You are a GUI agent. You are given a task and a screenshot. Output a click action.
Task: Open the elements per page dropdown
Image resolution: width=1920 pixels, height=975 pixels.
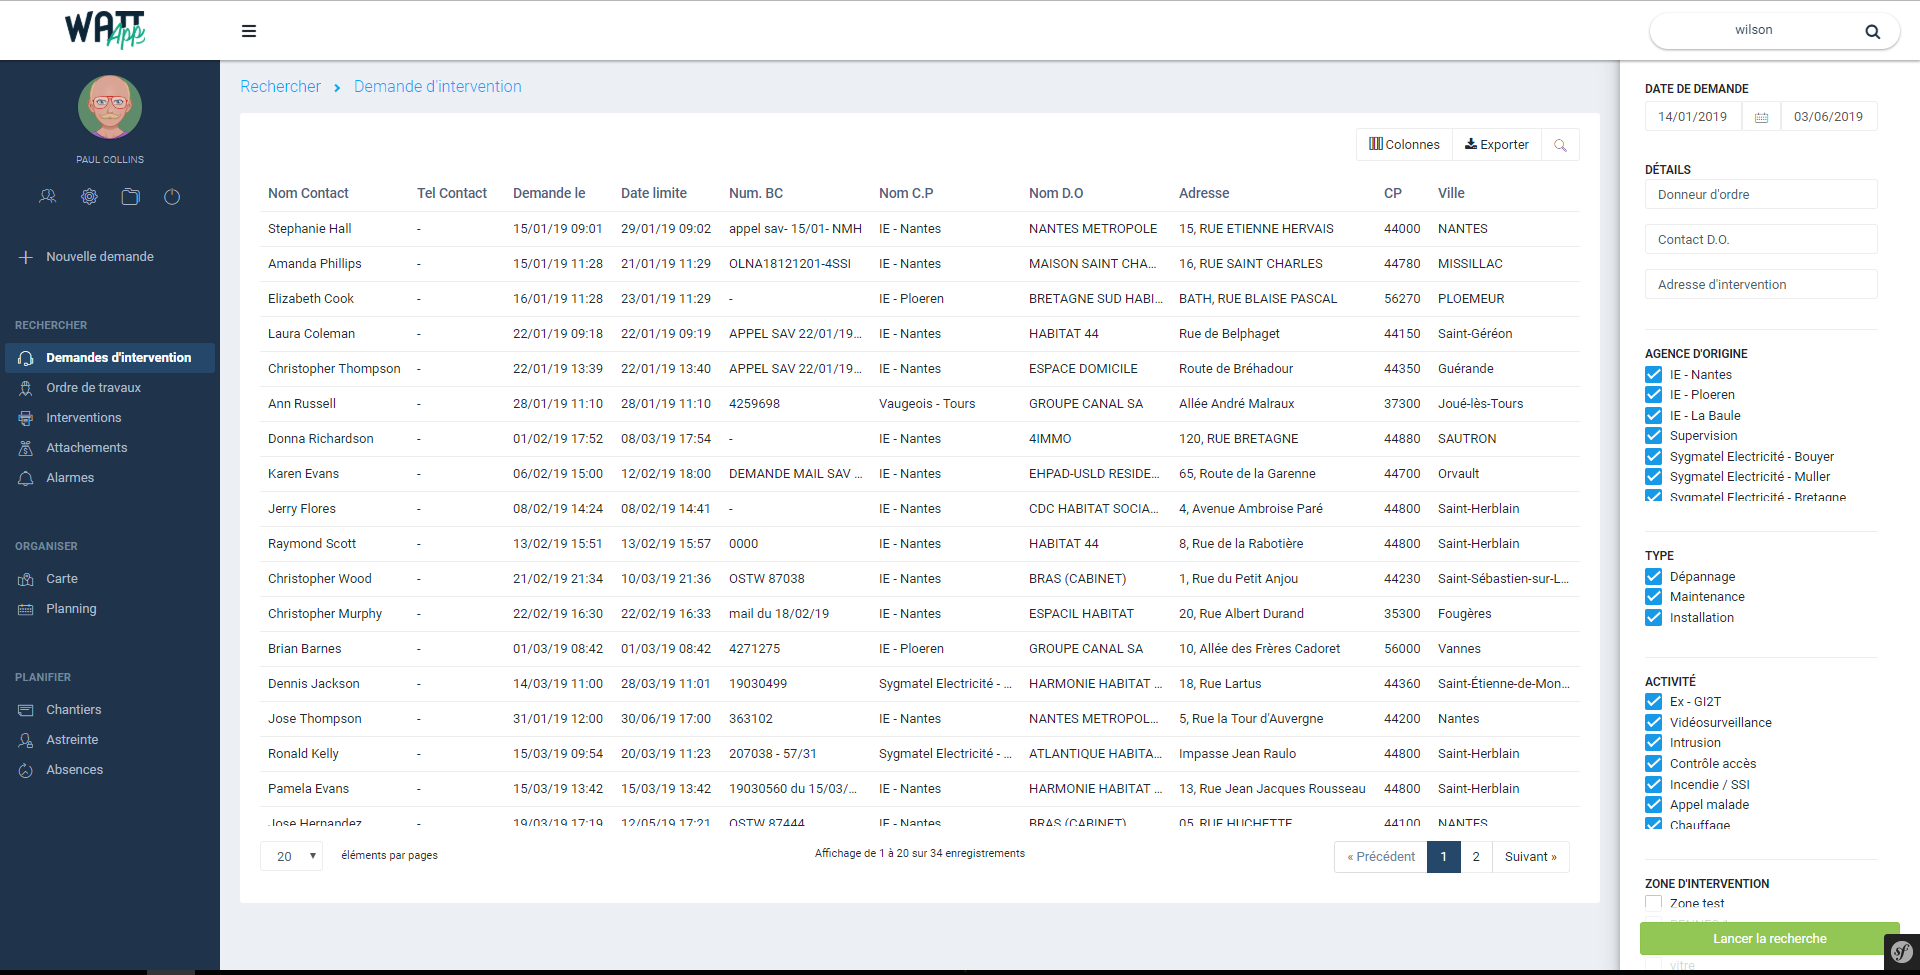point(291,856)
